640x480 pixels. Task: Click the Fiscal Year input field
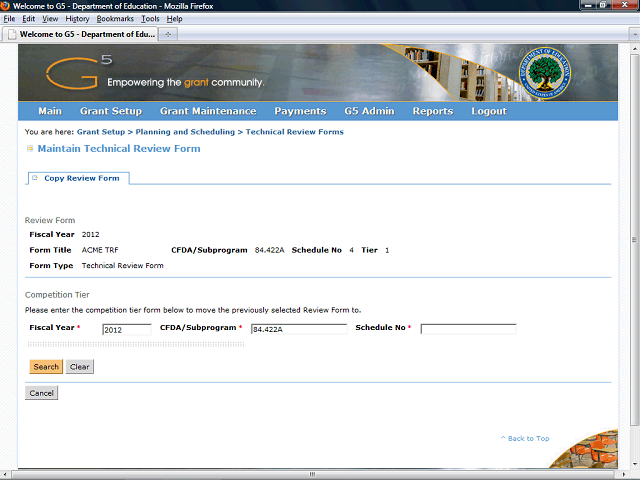coord(127,329)
